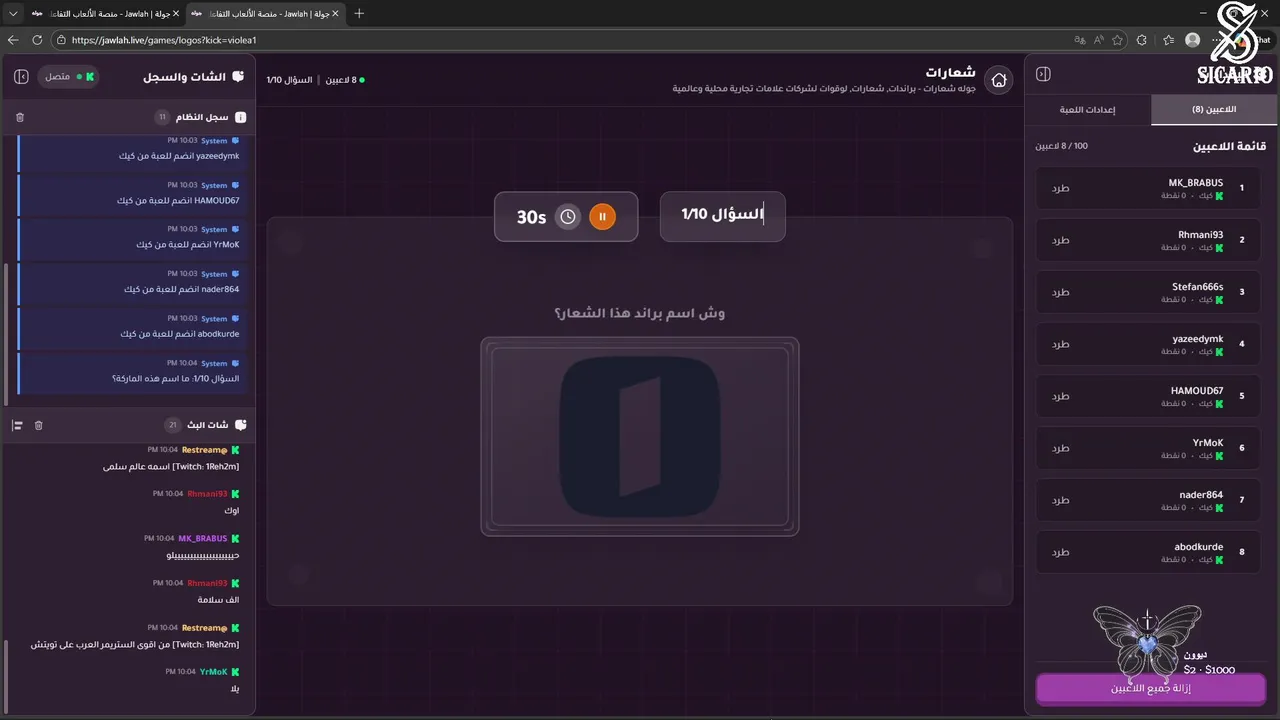This screenshot has width=1280, height=720.
Task: Click Kick platform icon under abodkurde
Action: pos(1219,560)
